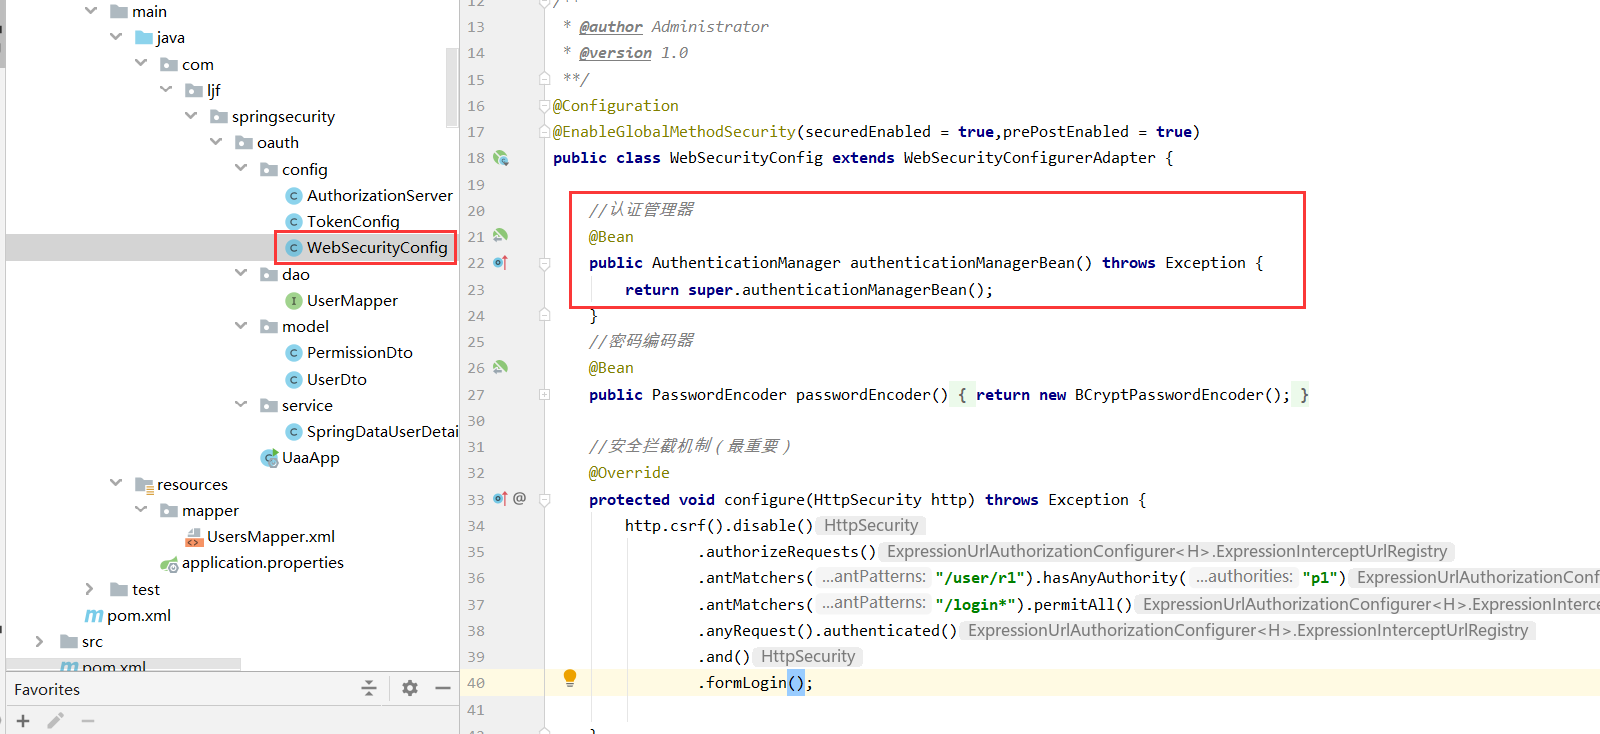Viewport: 1600px width, 734px height.
Task: Click the UsersMapper.xml file icon
Action: pyautogui.click(x=194, y=537)
